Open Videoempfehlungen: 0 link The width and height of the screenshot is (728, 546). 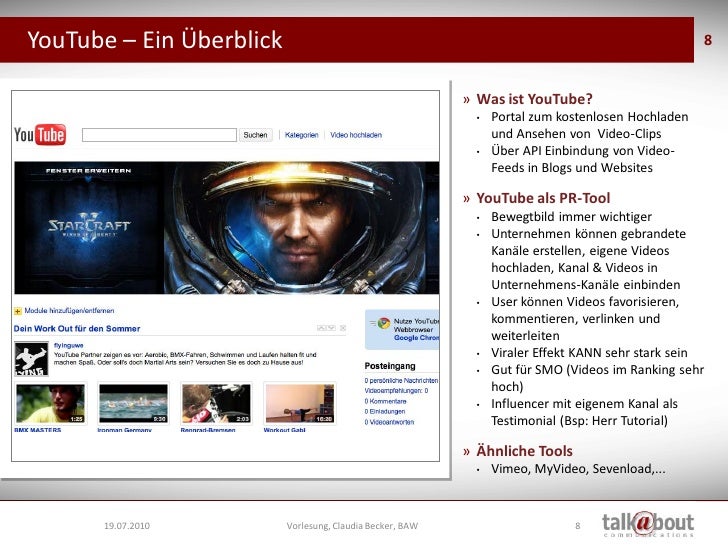(x=396, y=391)
